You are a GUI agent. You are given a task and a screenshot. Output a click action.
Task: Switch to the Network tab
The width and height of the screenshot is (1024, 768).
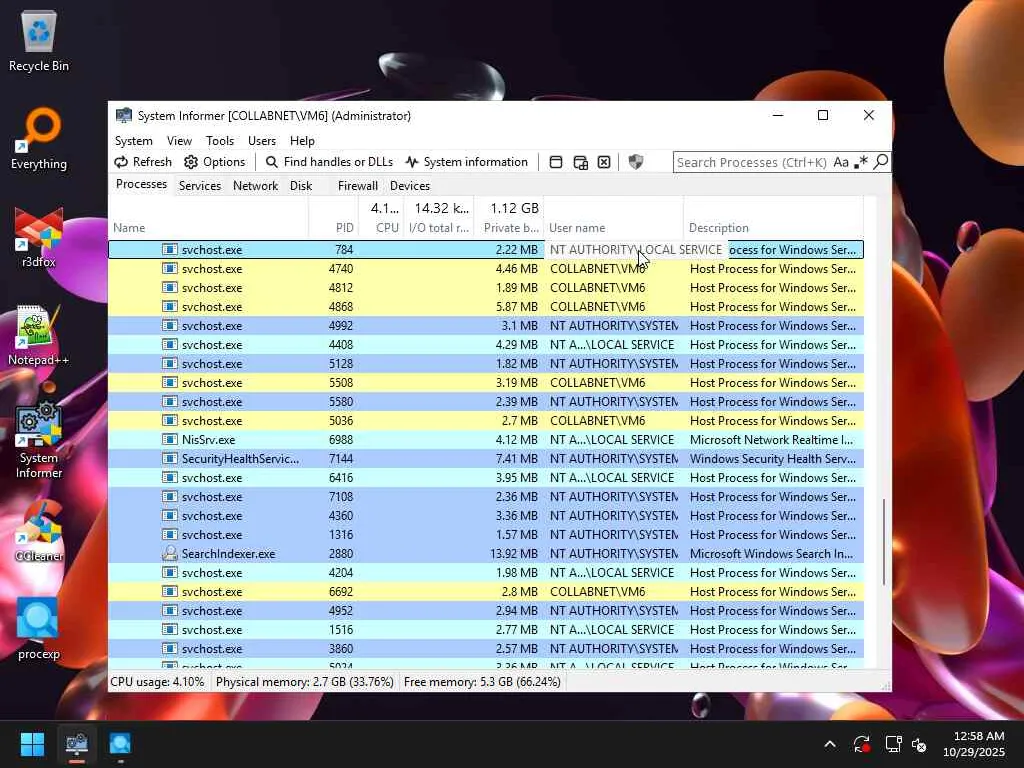click(255, 186)
